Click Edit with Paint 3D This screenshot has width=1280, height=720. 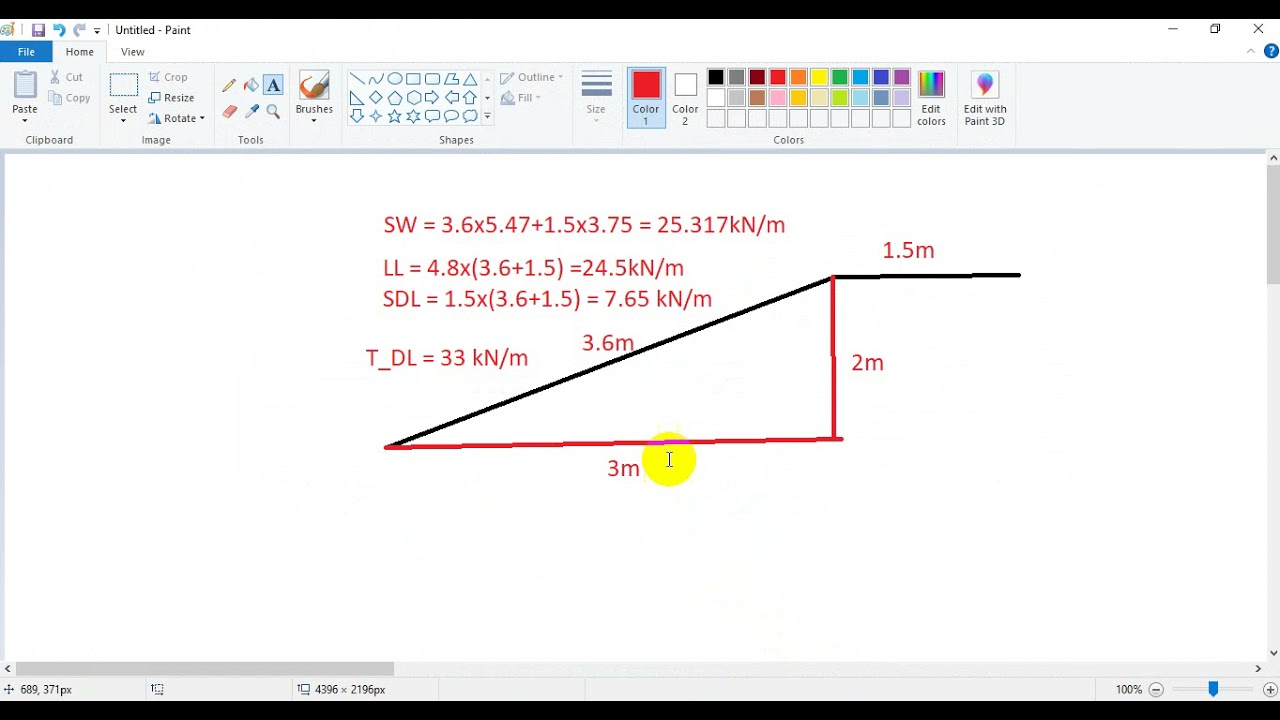[x=985, y=98]
